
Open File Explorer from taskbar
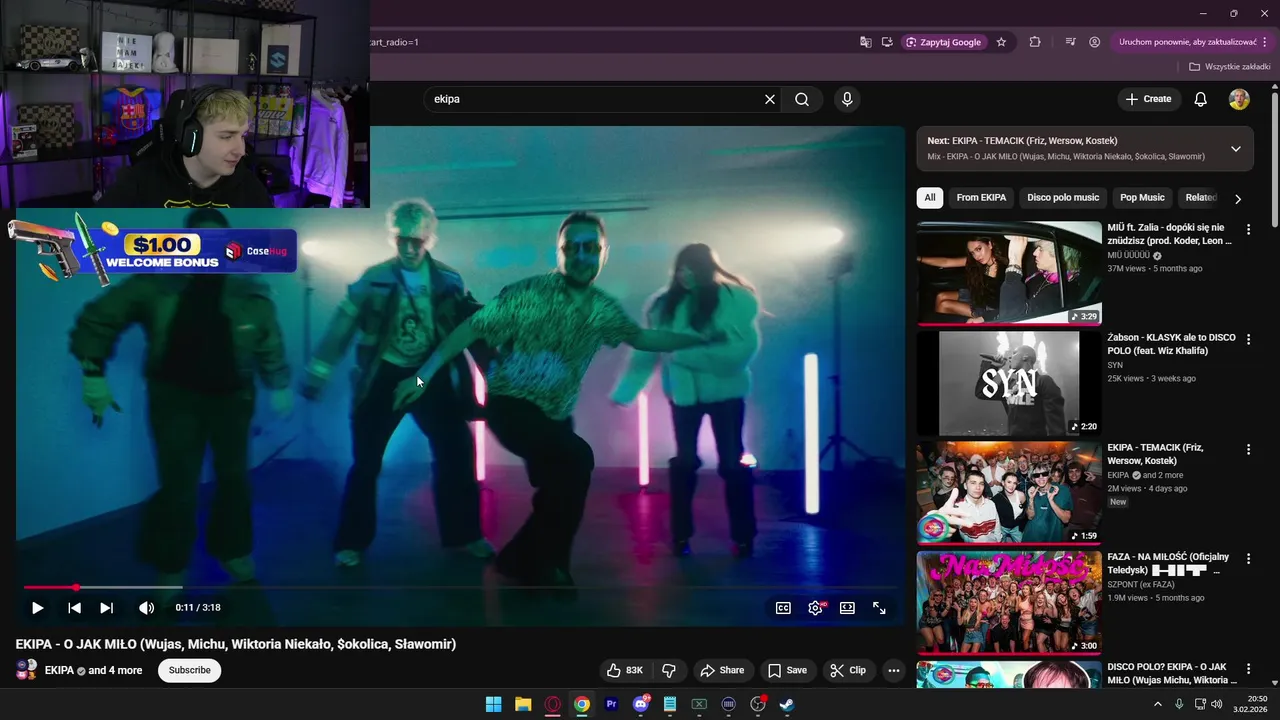523,704
